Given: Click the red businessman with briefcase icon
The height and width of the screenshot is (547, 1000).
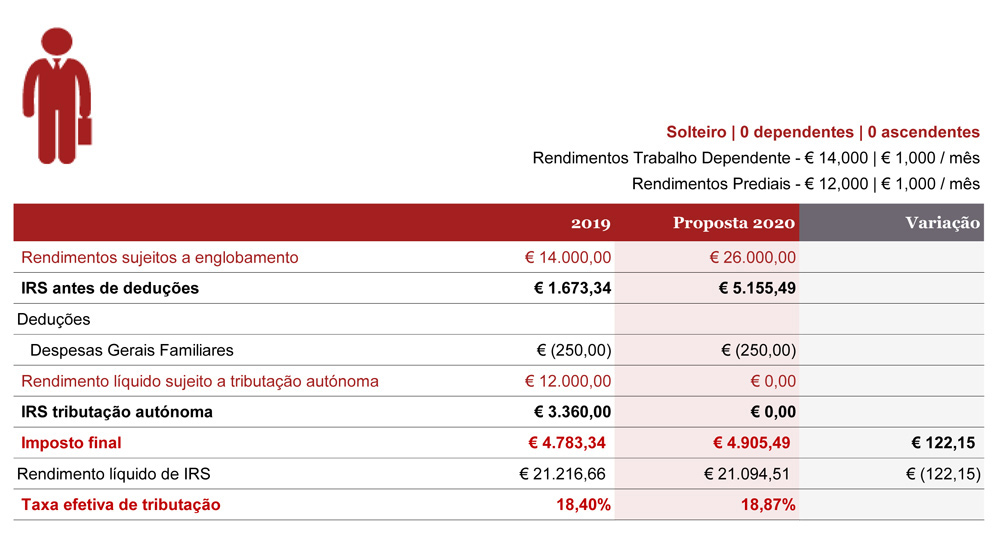Looking at the screenshot, I should 57,96.
